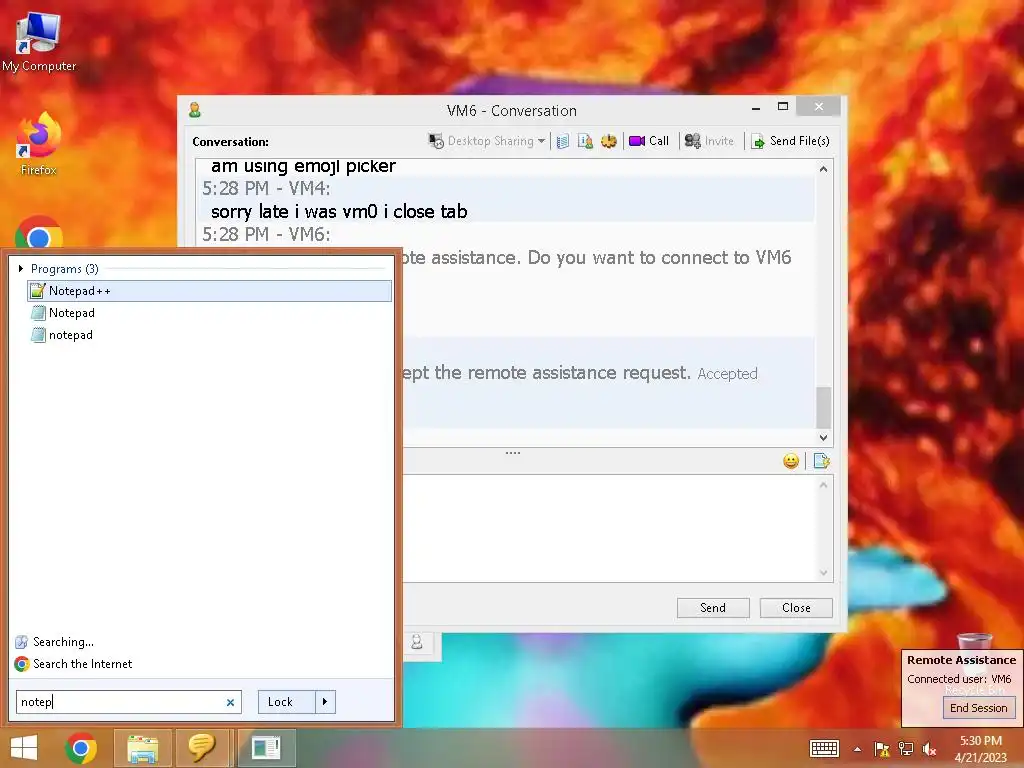
Task: Click the paint palette toolbar icon
Action: click(x=609, y=141)
